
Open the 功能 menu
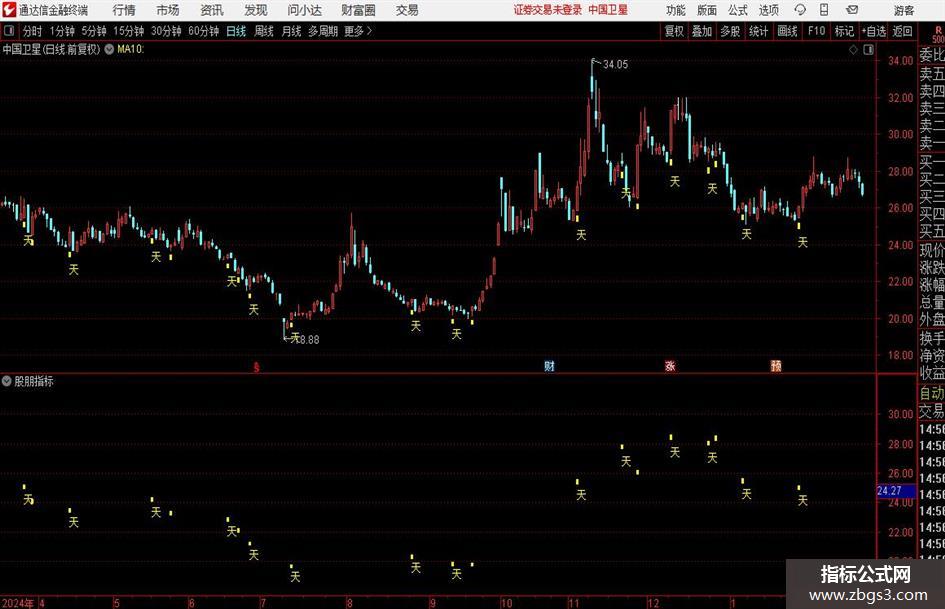[x=676, y=10]
